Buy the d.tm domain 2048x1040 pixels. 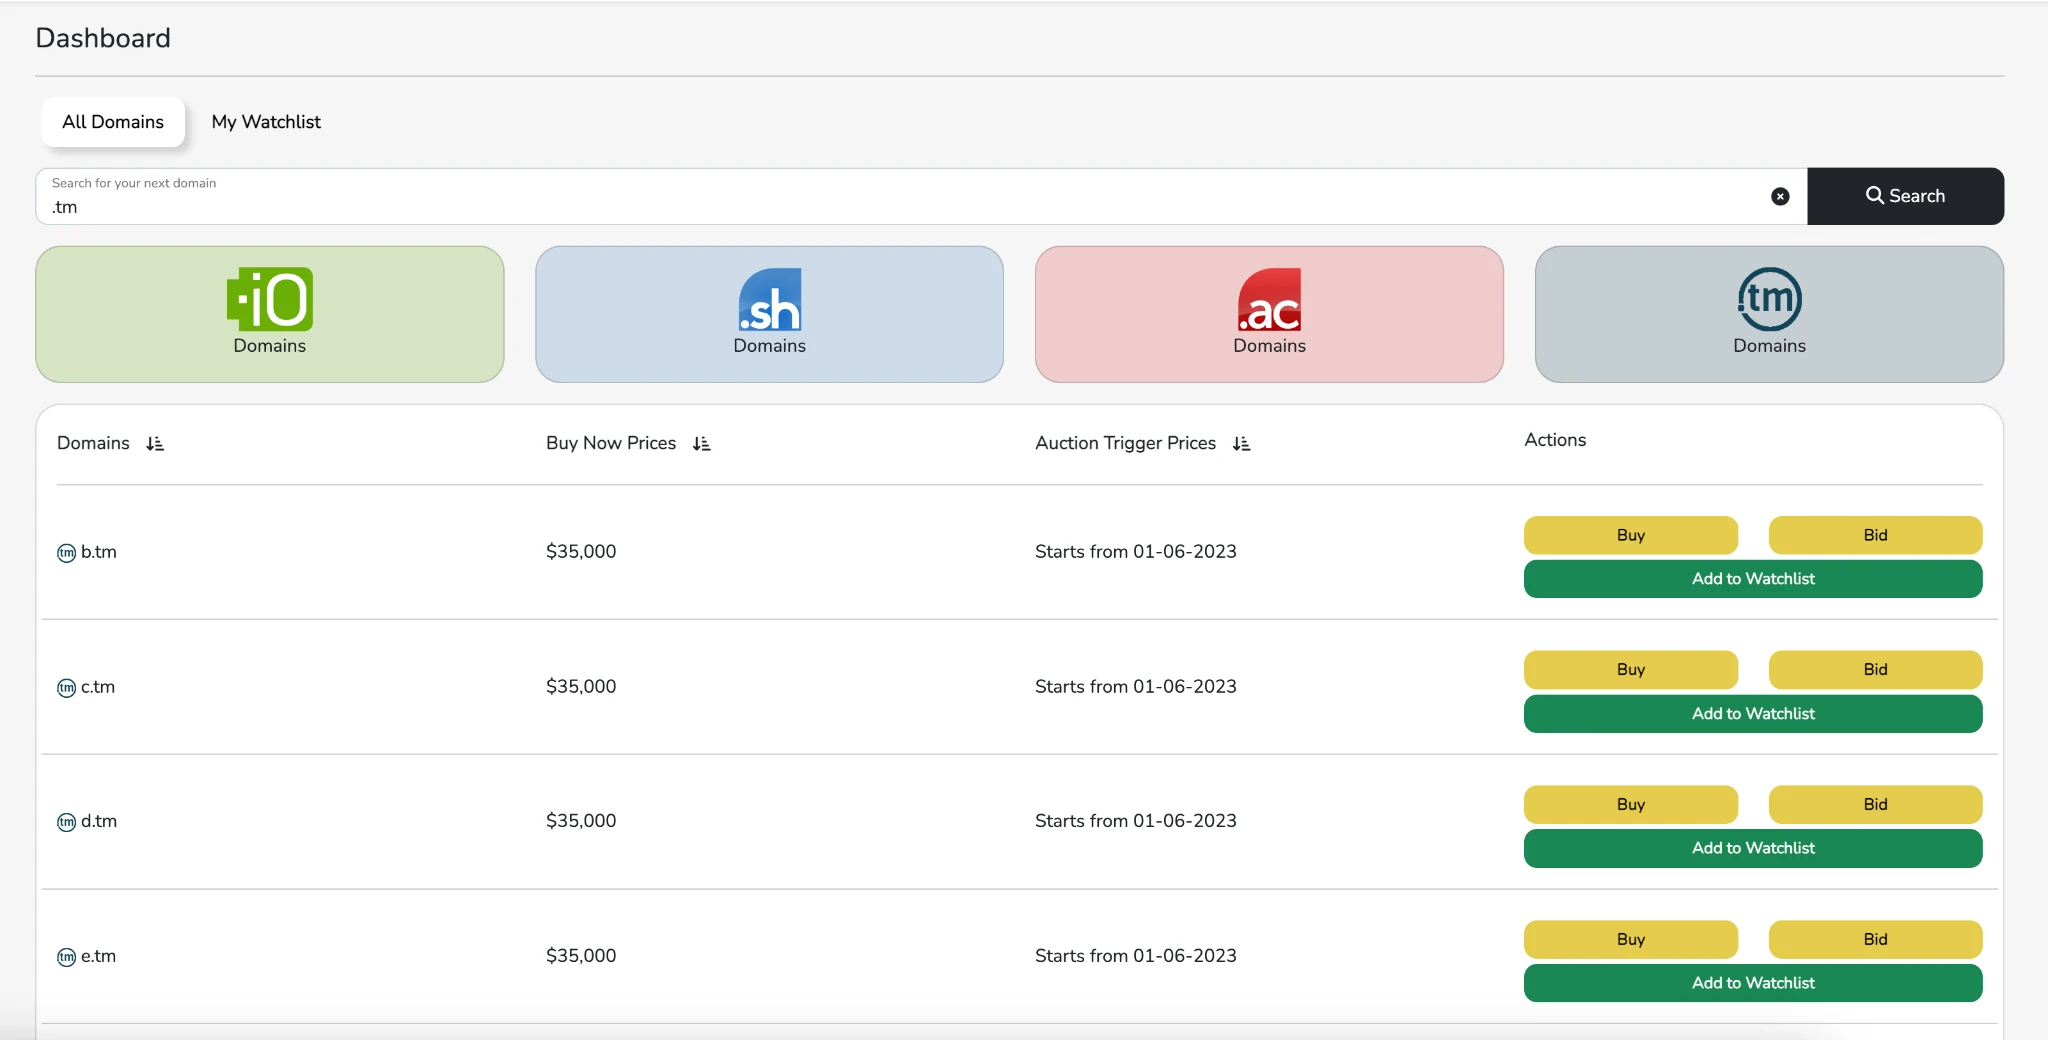[x=1630, y=805]
